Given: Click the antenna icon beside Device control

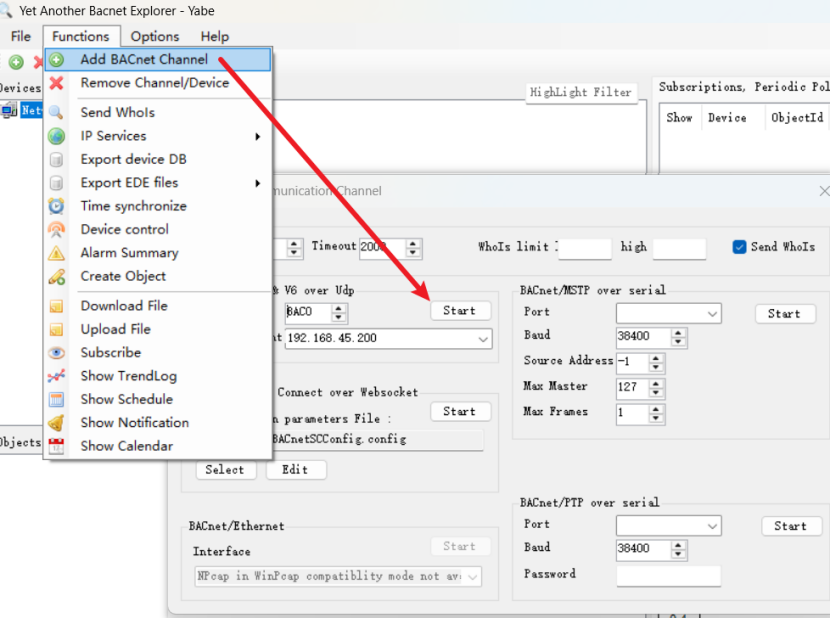Looking at the screenshot, I should pos(57,229).
